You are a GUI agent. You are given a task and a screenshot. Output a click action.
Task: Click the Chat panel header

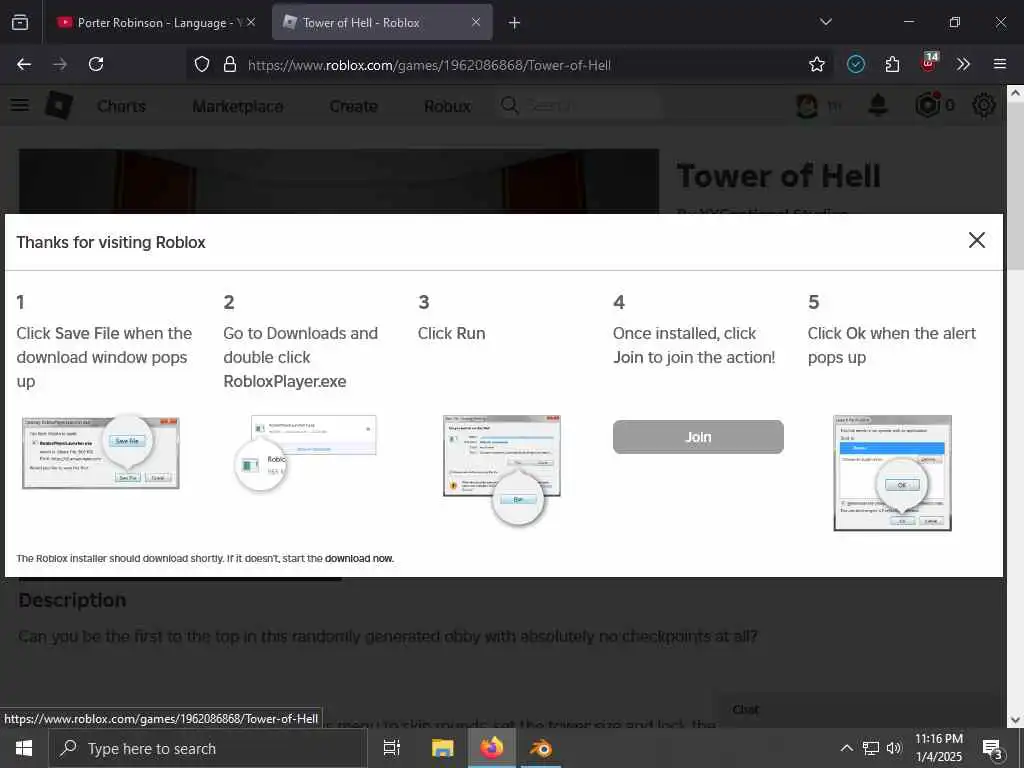[x=746, y=709]
